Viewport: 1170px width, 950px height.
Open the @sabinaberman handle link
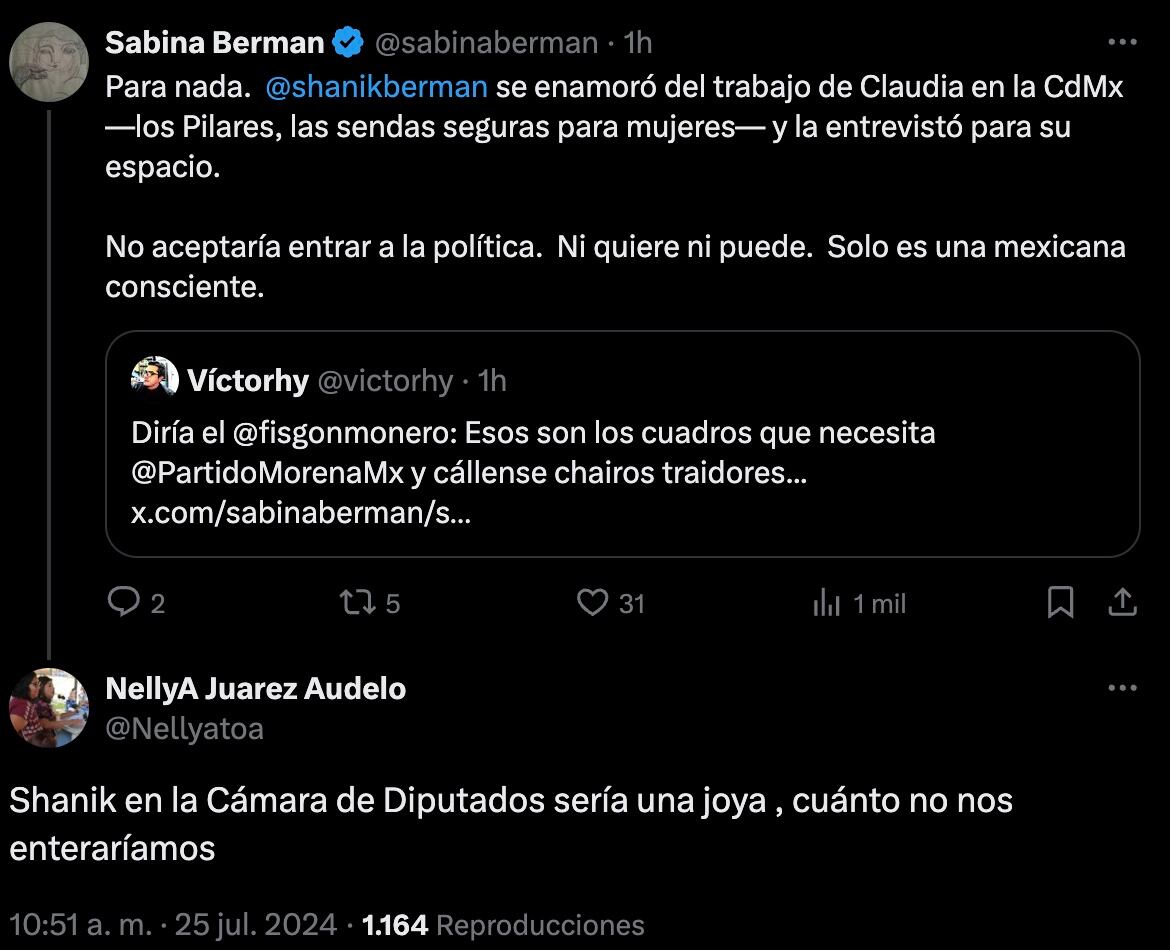486,43
